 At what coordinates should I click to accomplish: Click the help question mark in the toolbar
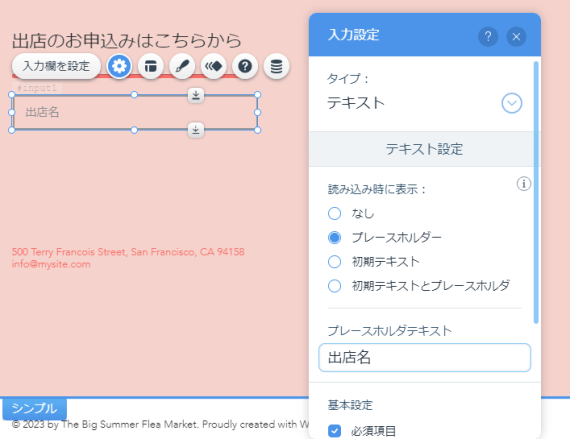click(245, 66)
